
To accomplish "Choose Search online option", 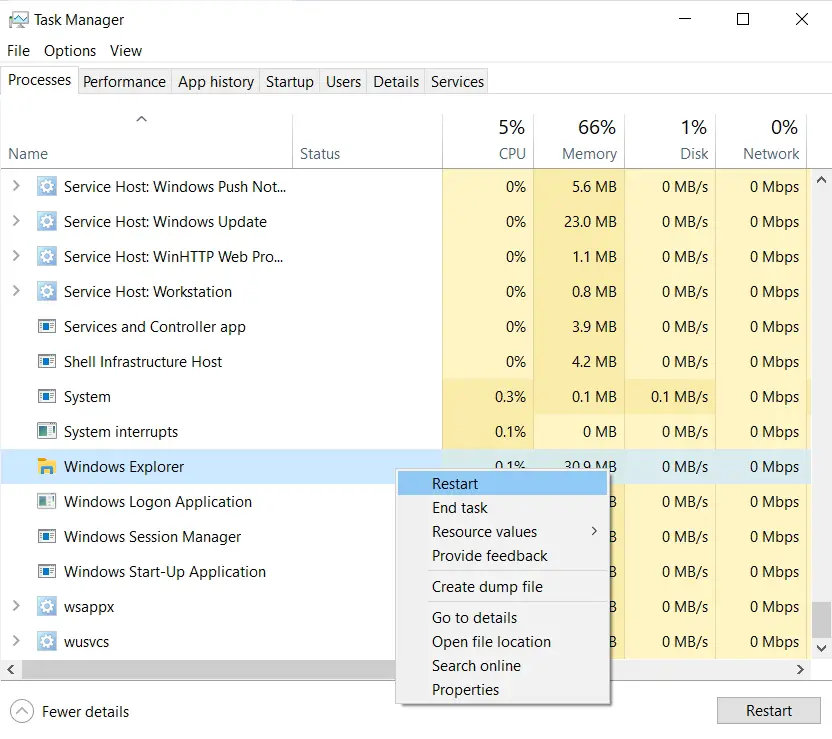I will (502, 665).
